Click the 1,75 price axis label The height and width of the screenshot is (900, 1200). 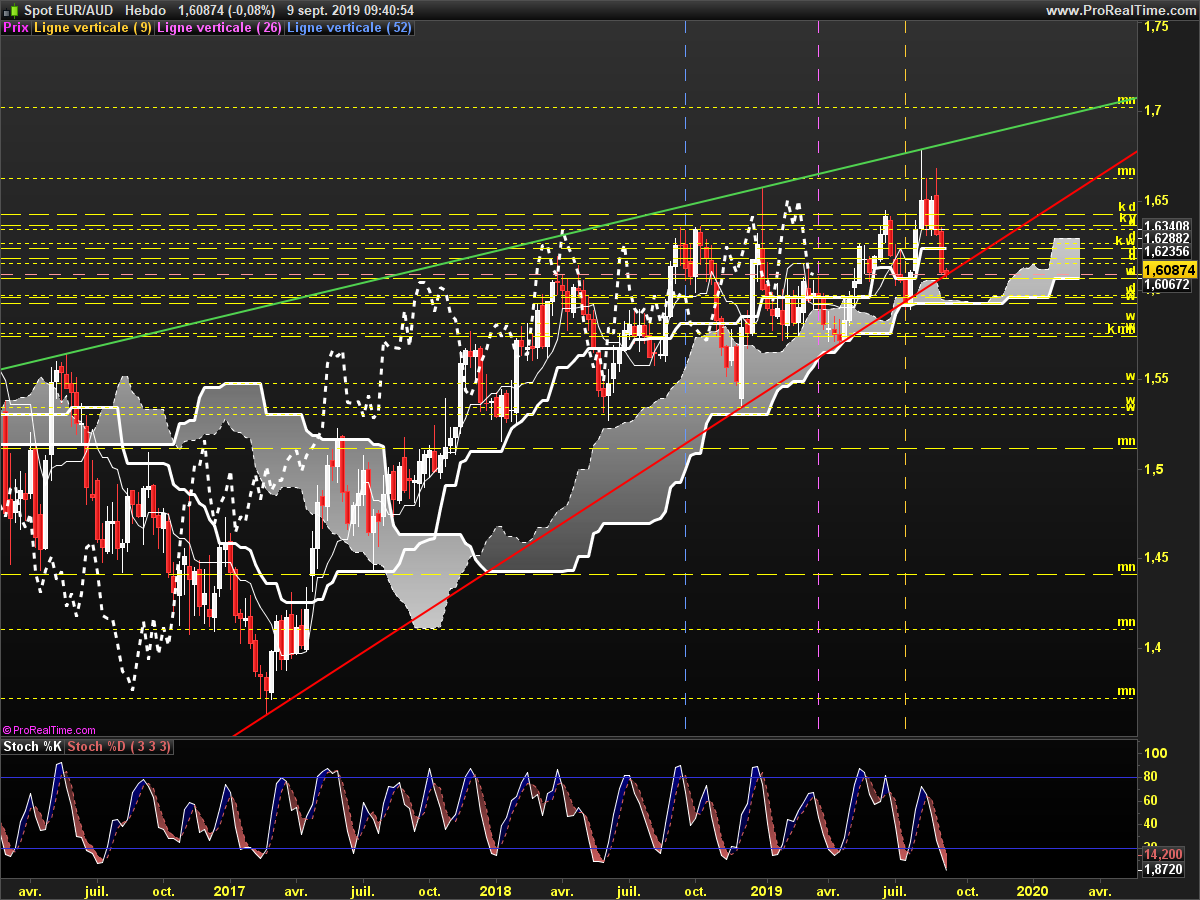coord(1155,28)
